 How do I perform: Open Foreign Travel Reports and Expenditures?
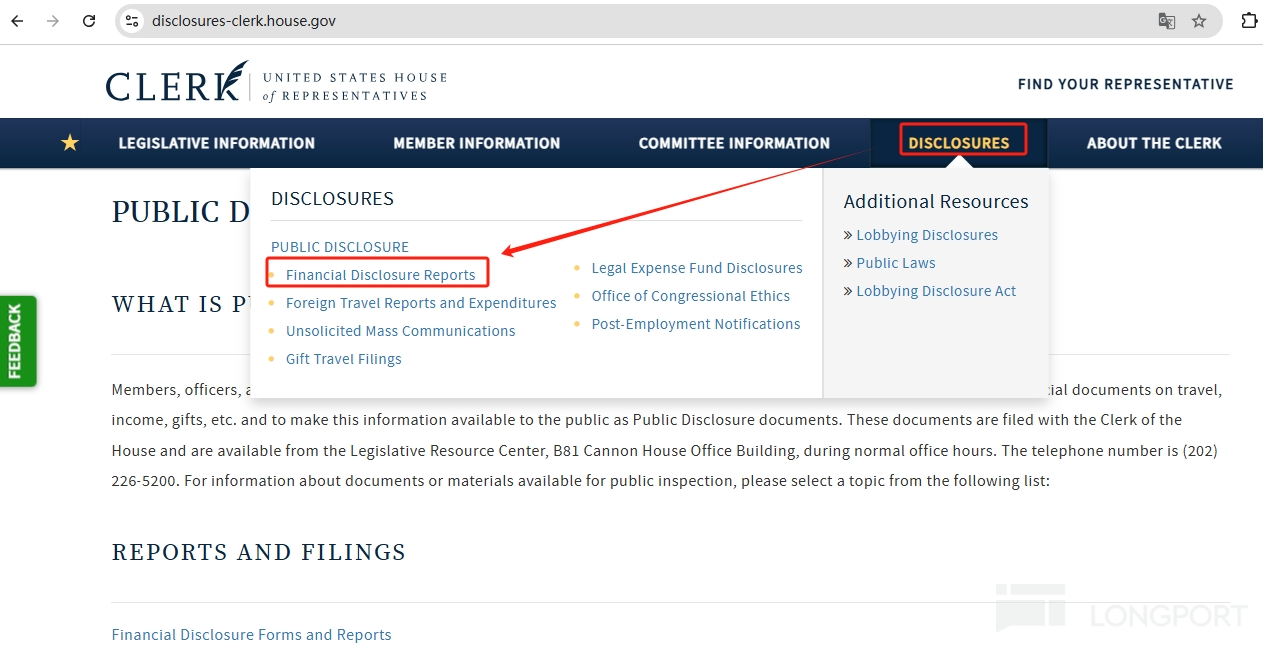point(421,303)
